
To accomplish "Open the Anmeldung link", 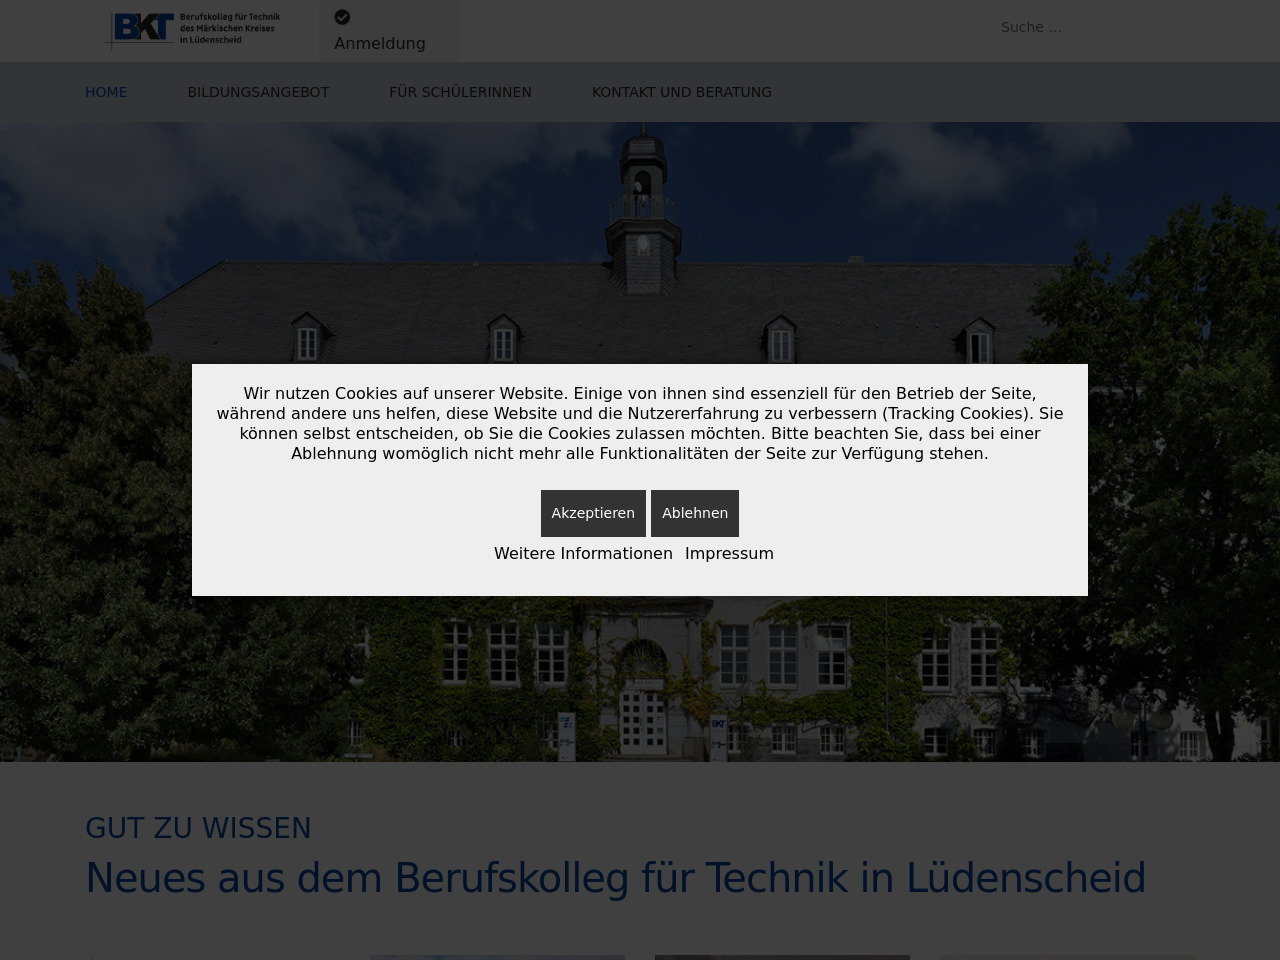I will pos(380,43).
